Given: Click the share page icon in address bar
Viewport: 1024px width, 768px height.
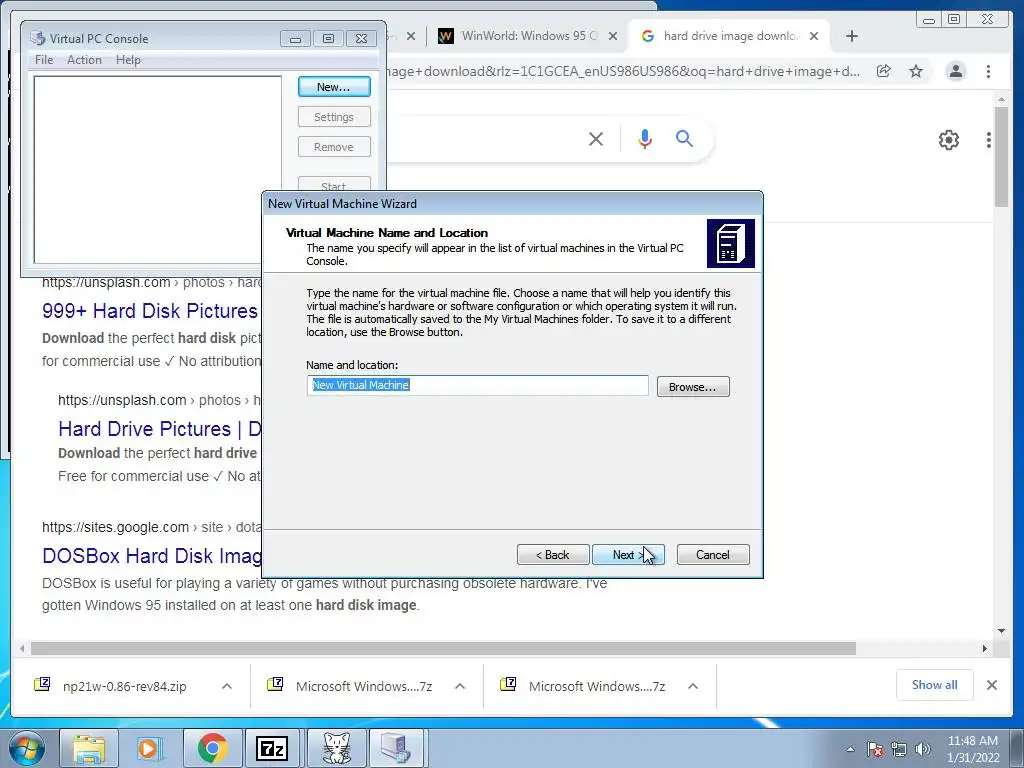Looking at the screenshot, I should pos(884,71).
